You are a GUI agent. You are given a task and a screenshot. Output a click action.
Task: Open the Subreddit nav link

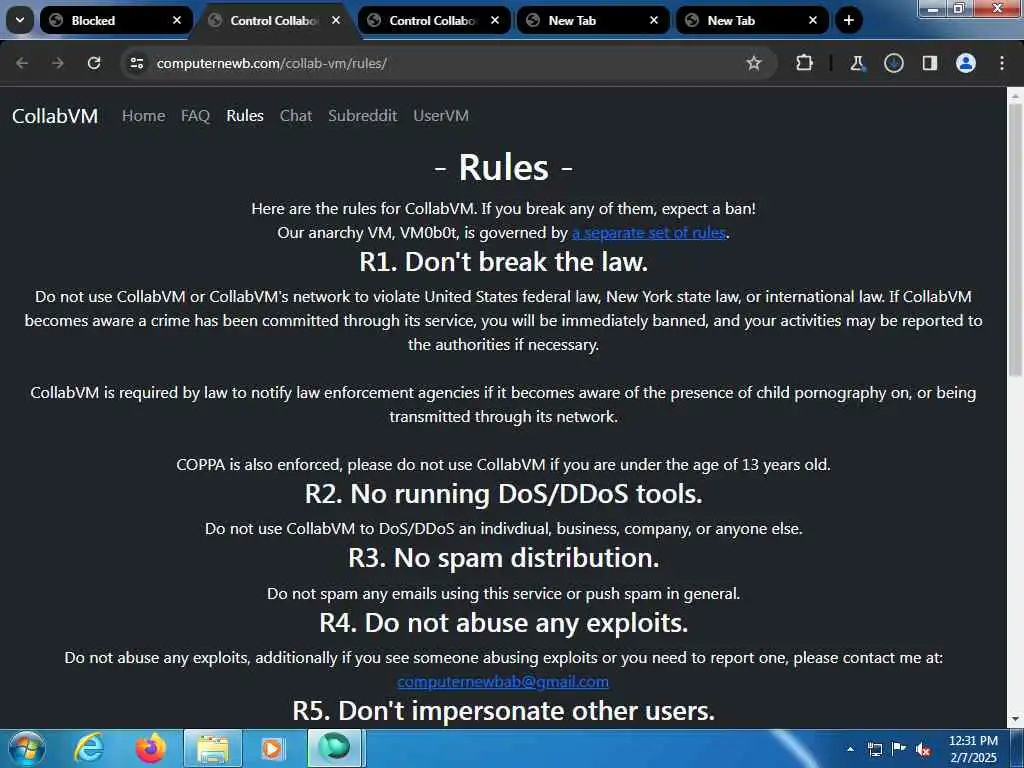[362, 116]
